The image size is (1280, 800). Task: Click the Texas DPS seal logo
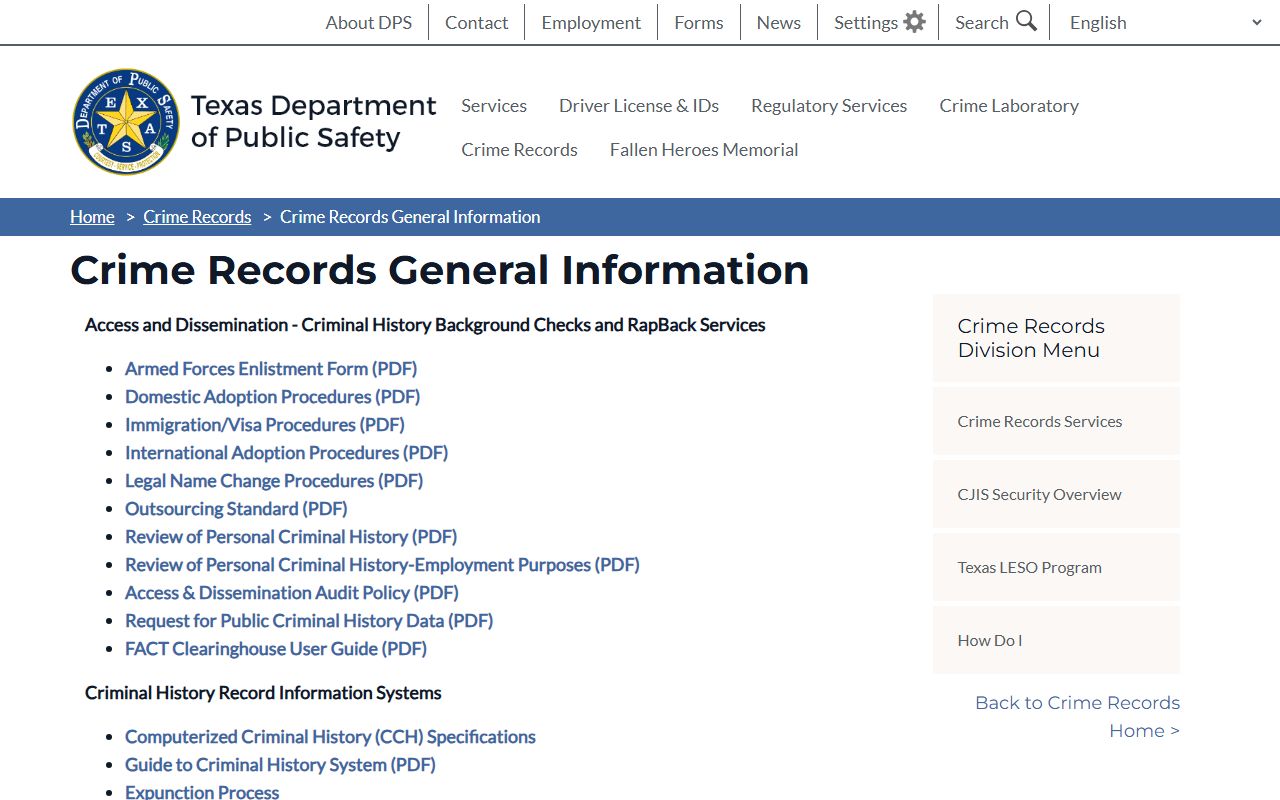pos(126,122)
